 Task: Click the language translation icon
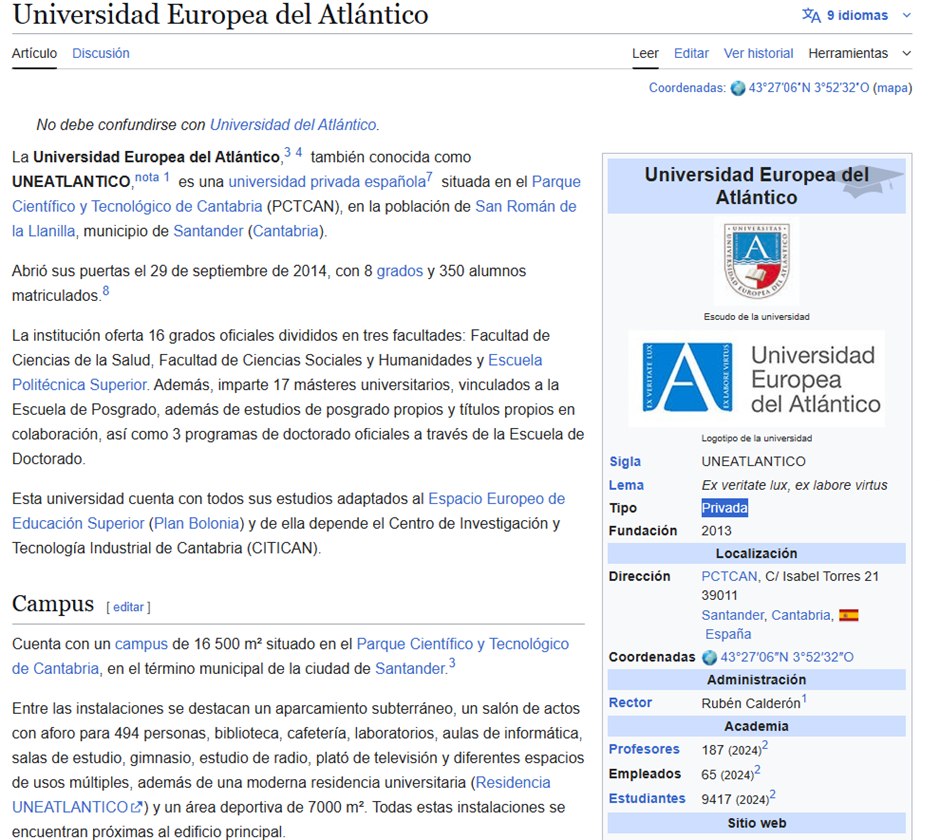click(811, 15)
